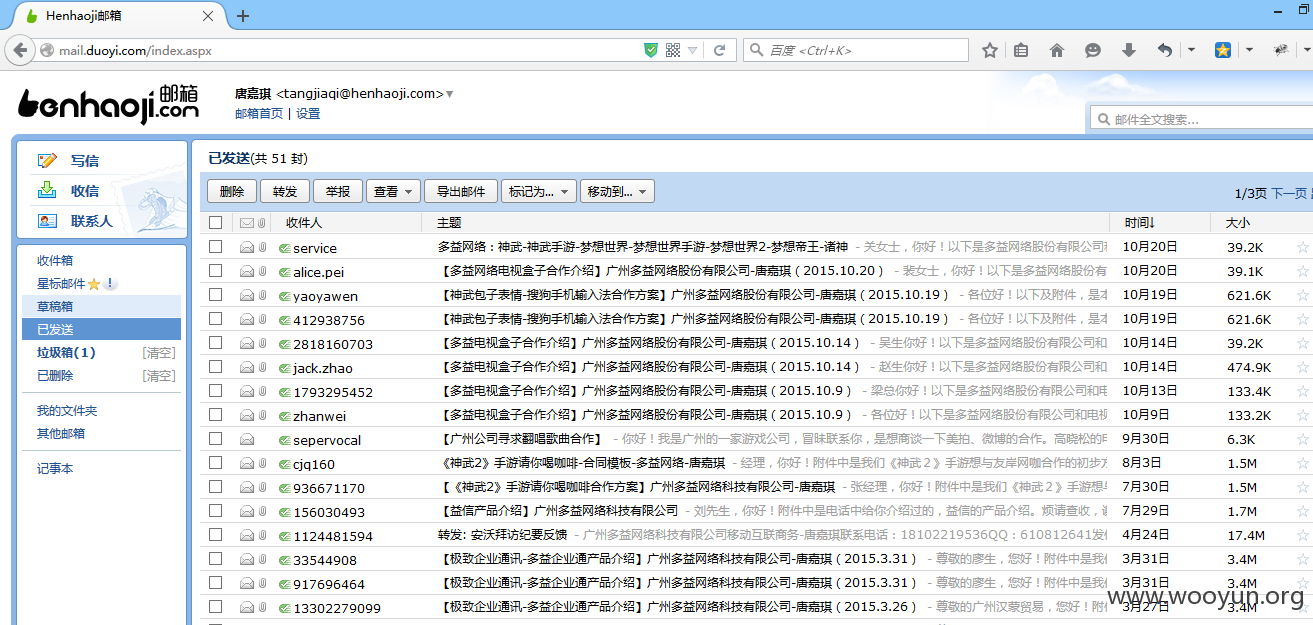Open the 星标邮件 folder
Screen dimensions: 1313x625
[x=62, y=284]
